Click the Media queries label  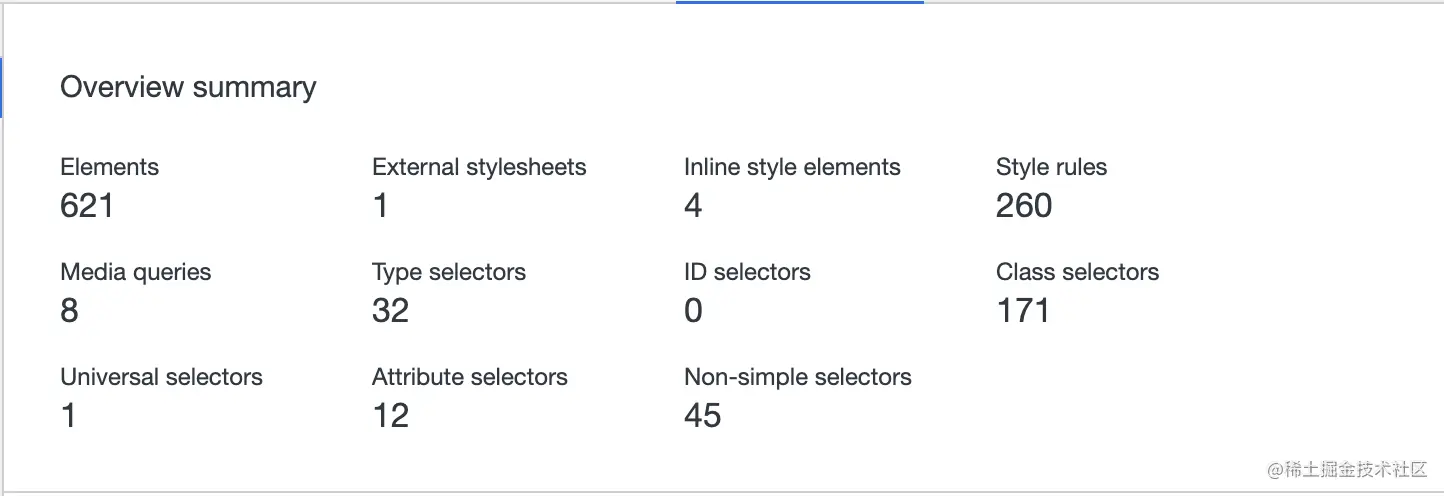(136, 272)
